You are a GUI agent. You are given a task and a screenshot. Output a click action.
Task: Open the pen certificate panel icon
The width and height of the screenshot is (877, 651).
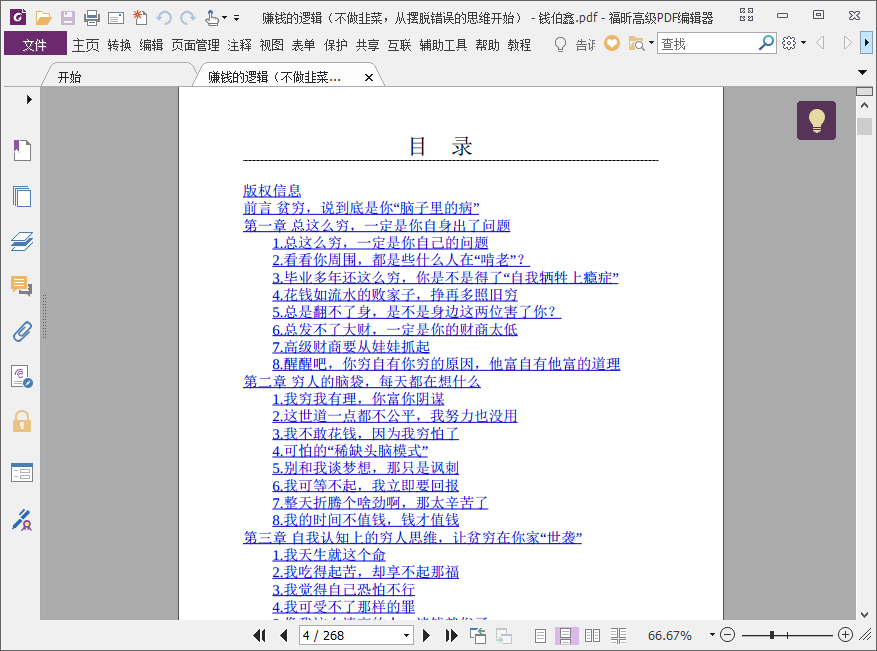pyautogui.click(x=22, y=520)
